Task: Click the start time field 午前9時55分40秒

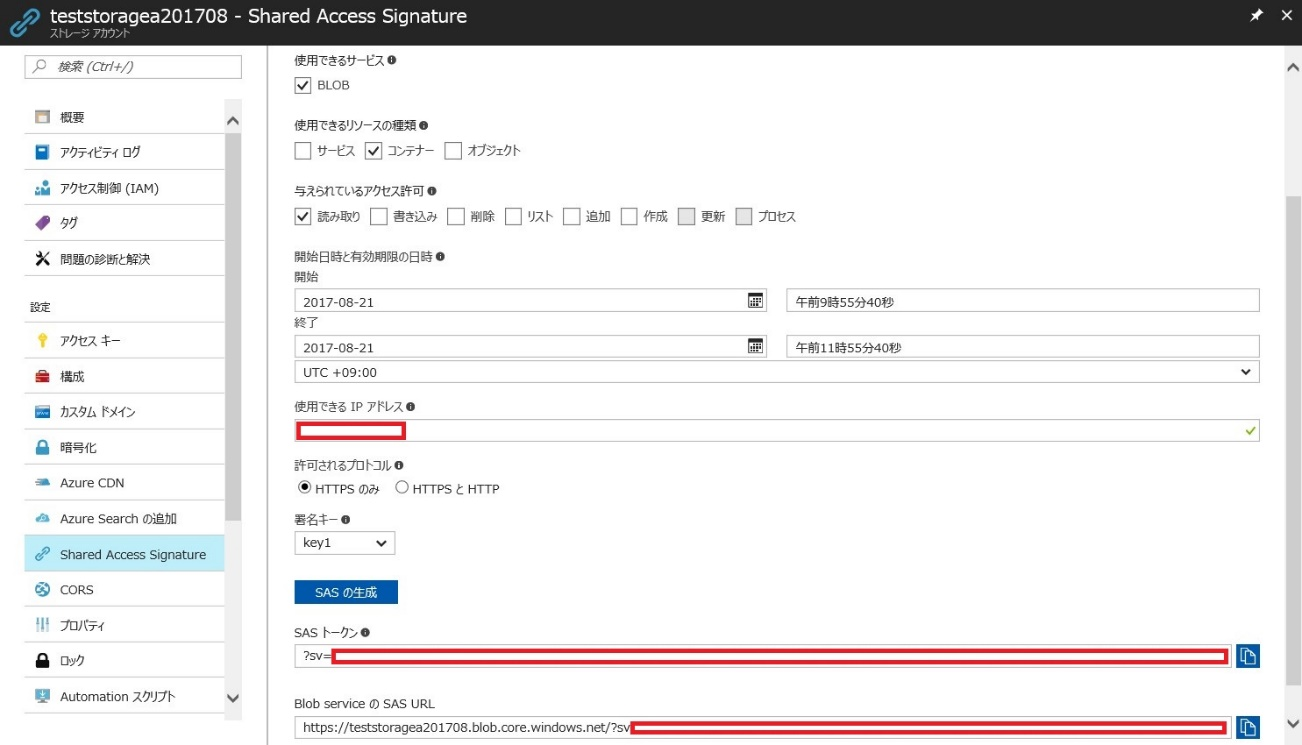Action: (1023, 301)
